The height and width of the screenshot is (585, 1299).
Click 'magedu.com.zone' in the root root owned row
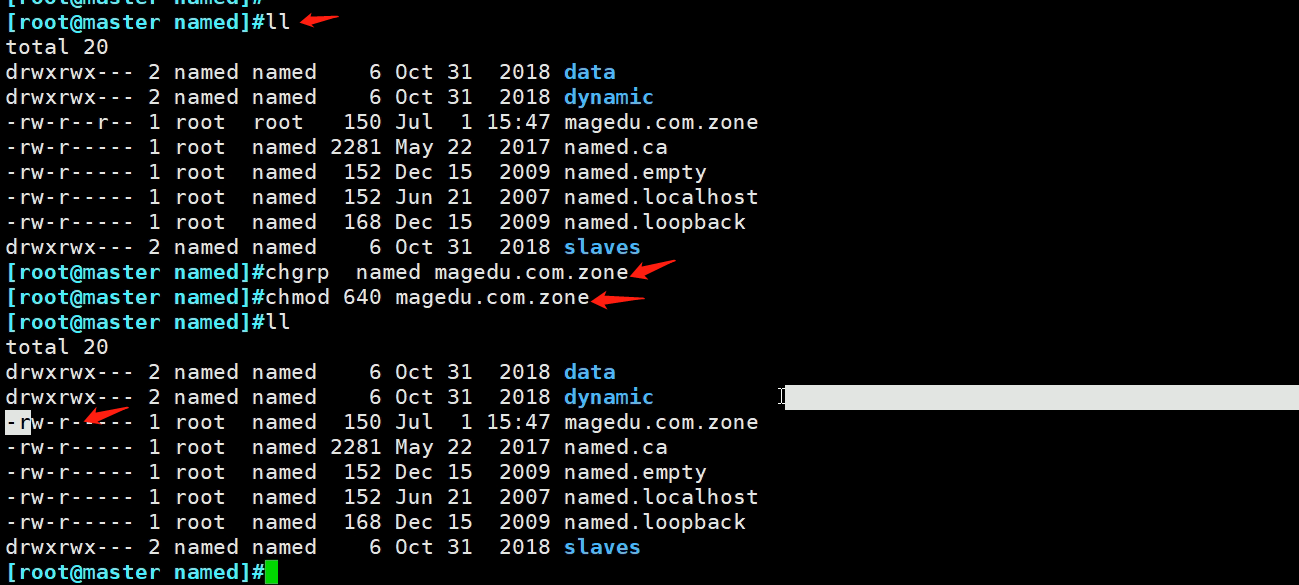(x=660, y=122)
